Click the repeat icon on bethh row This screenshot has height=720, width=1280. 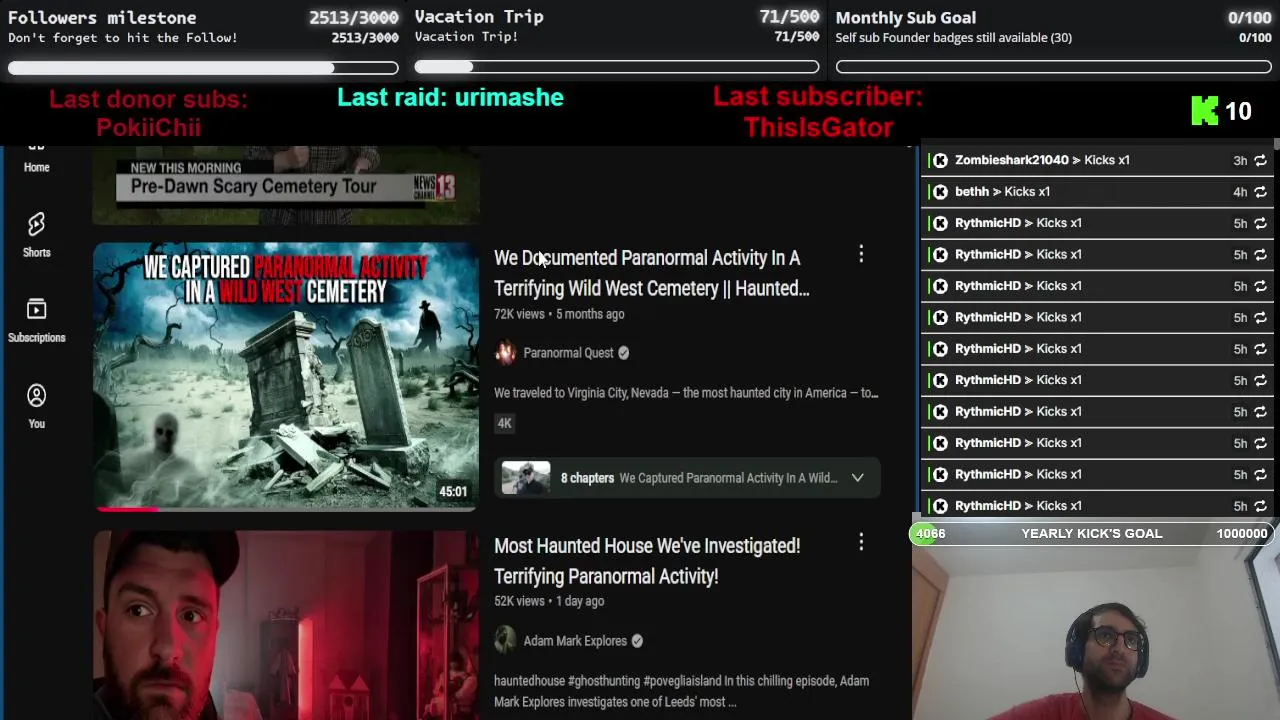(1260, 192)
